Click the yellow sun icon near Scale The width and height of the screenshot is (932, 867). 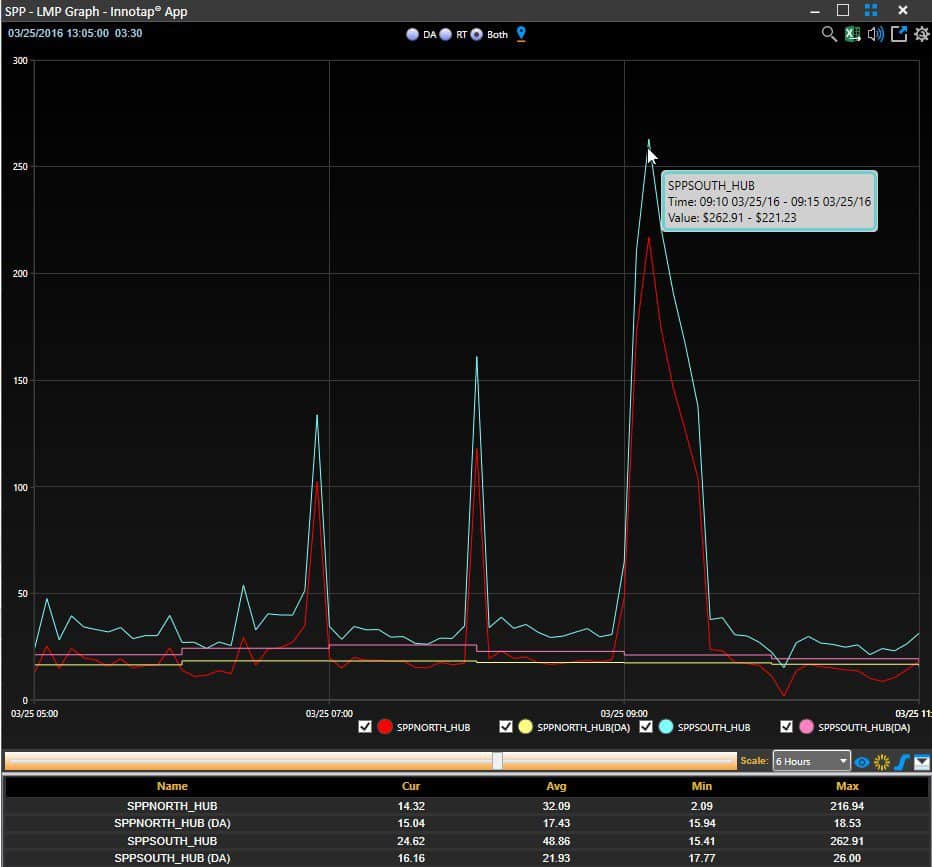(882, 762)
